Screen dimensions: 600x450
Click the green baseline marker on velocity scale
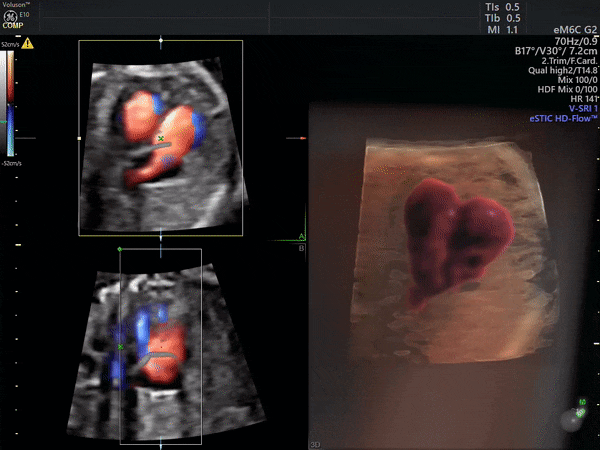click(3, 122)
